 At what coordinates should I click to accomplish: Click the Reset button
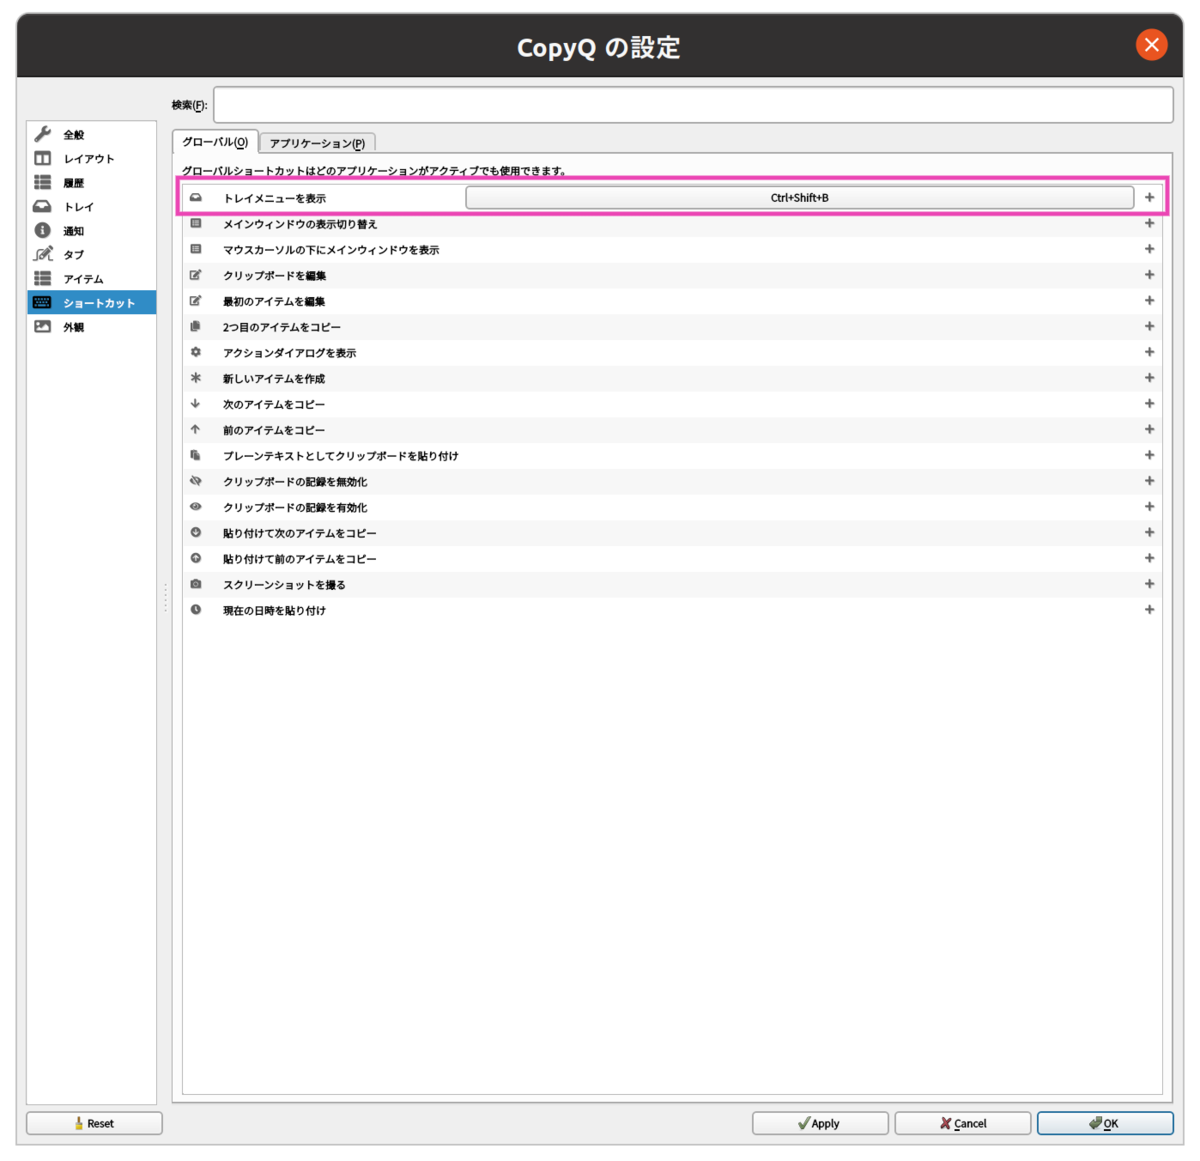[x=94, y=1123]
